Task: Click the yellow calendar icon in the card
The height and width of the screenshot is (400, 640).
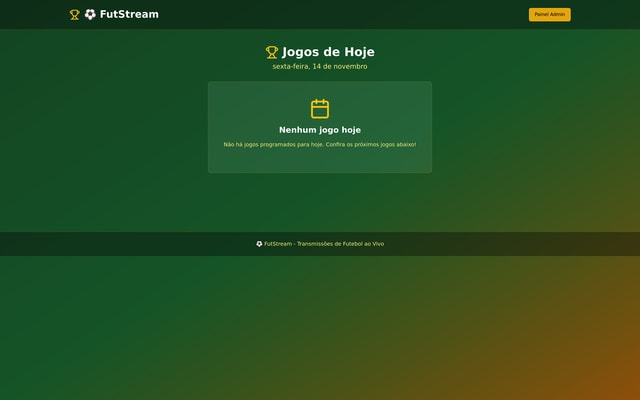Action: click(320, 109)
